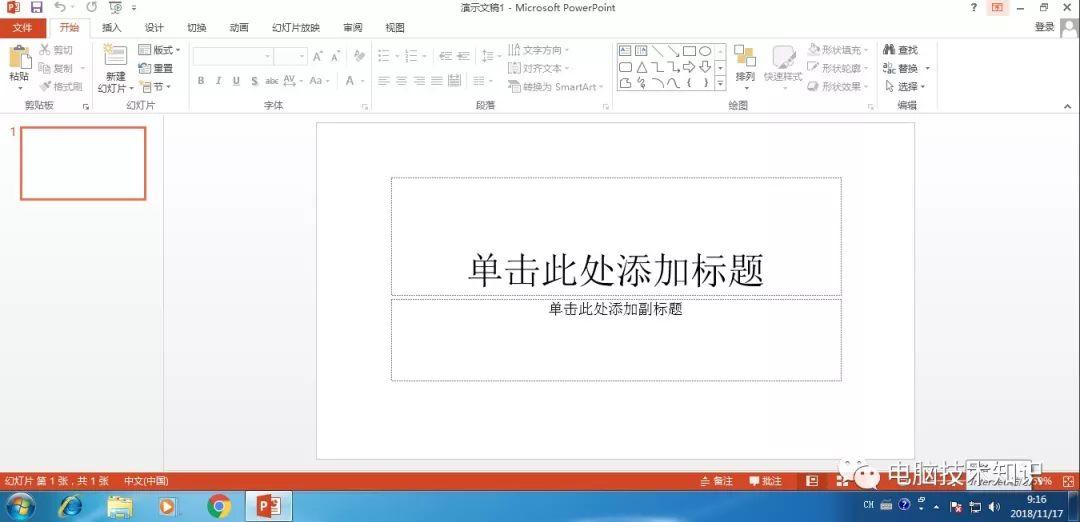Screen dimensions: 1080x522
Task: Select the Triangle shape in shapes gallery
Action: pyautogui.click(x=641, y=67)
